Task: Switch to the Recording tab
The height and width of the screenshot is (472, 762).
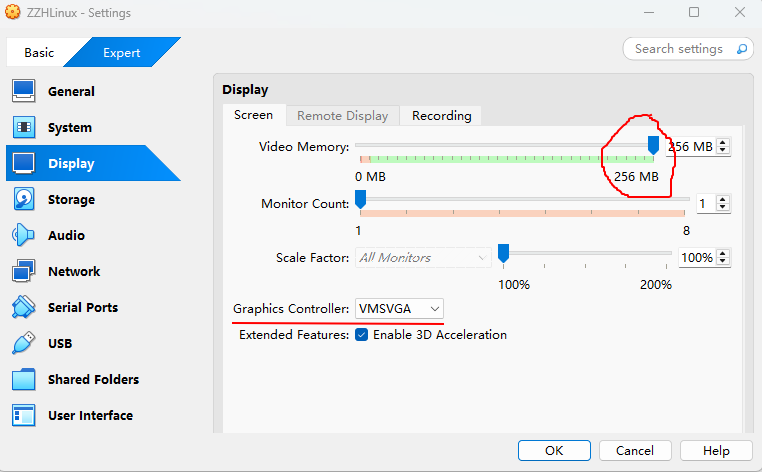Action: tap(441, 116)
